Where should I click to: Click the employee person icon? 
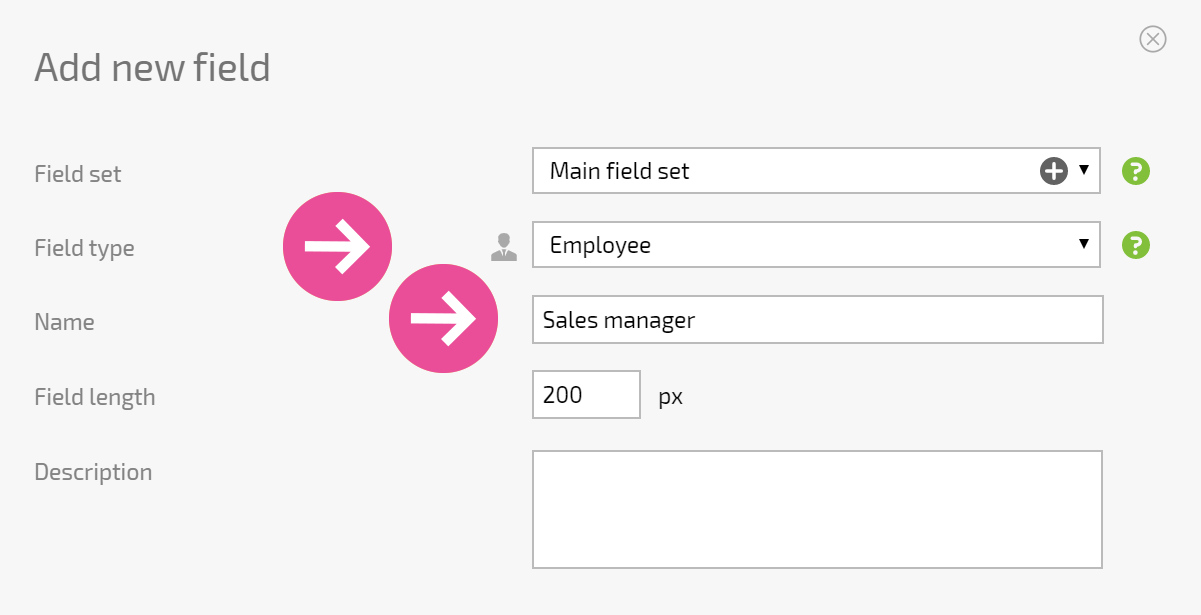504,247
